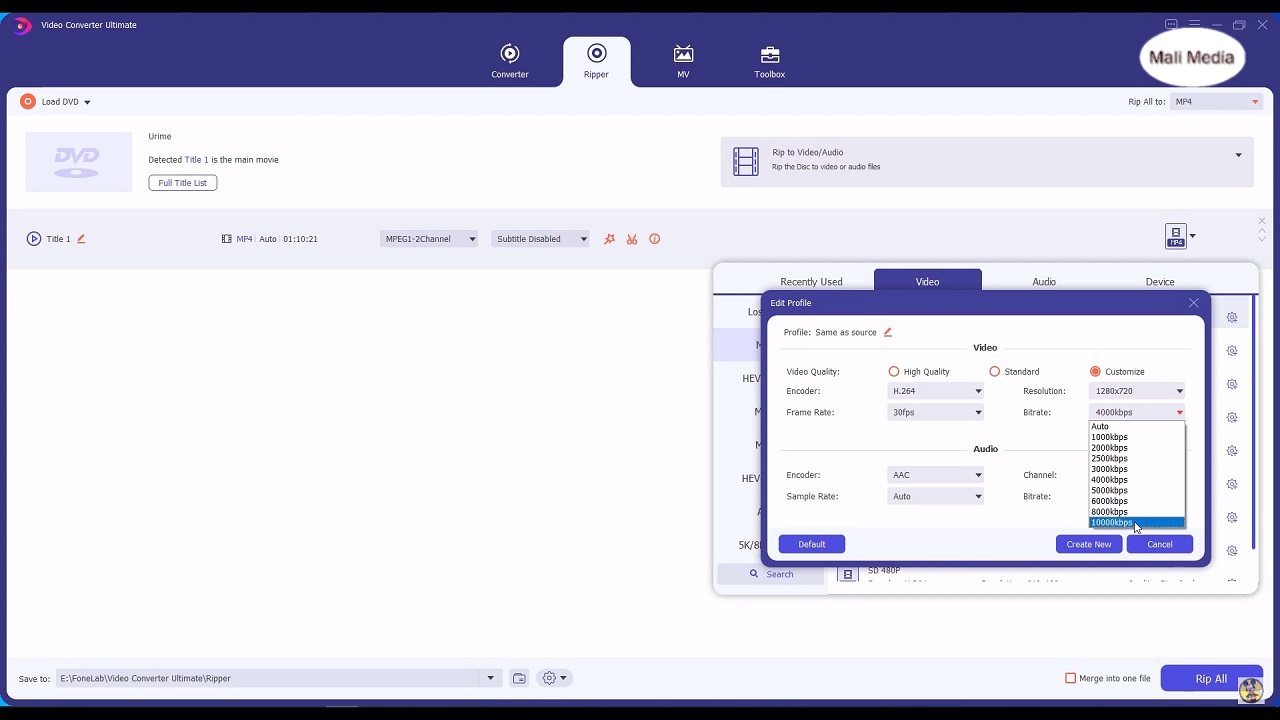
Task: Click the Full Title List button
Action: 183,183
